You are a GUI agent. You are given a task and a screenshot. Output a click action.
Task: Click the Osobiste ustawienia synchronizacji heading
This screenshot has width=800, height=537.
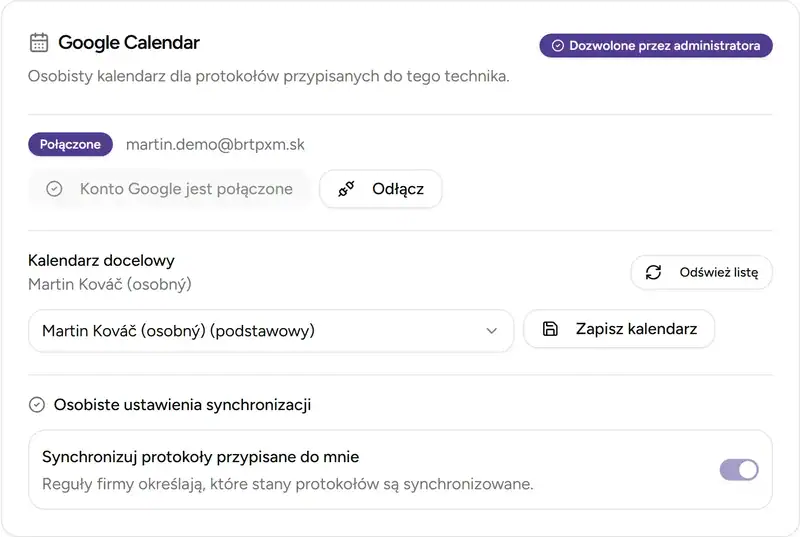[x=182, y=405]
